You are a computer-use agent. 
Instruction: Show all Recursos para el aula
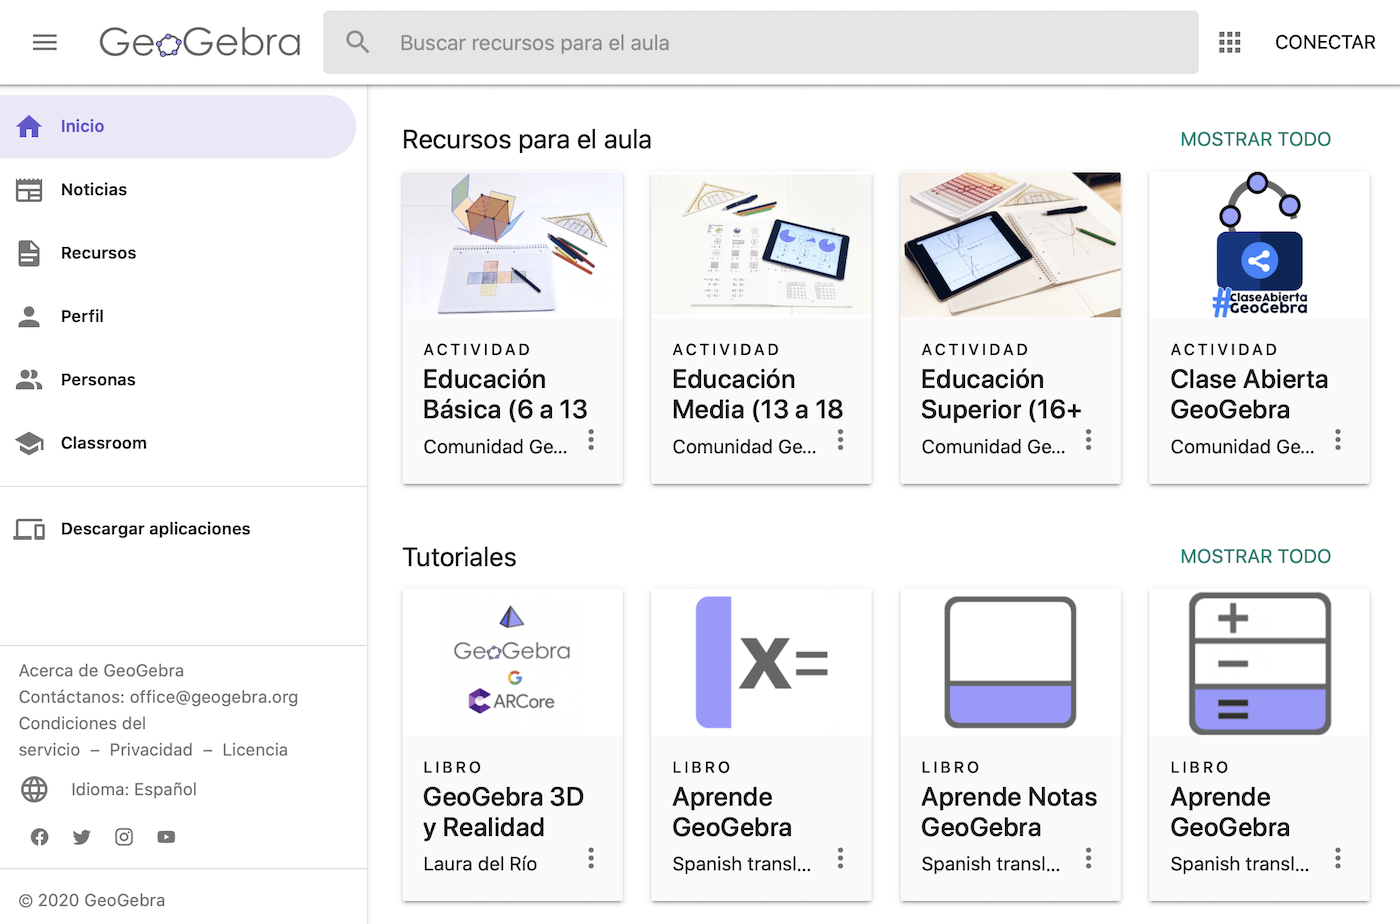[x=1255, y=139]
